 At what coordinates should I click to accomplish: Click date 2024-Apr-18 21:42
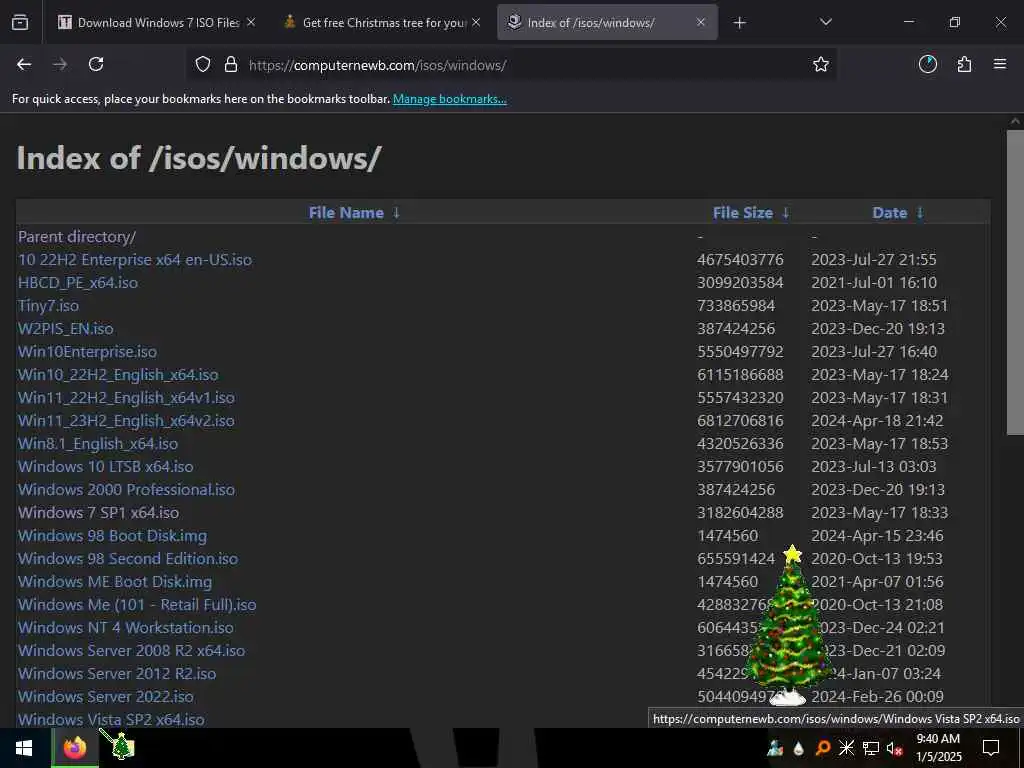click(x=877, y=421)
